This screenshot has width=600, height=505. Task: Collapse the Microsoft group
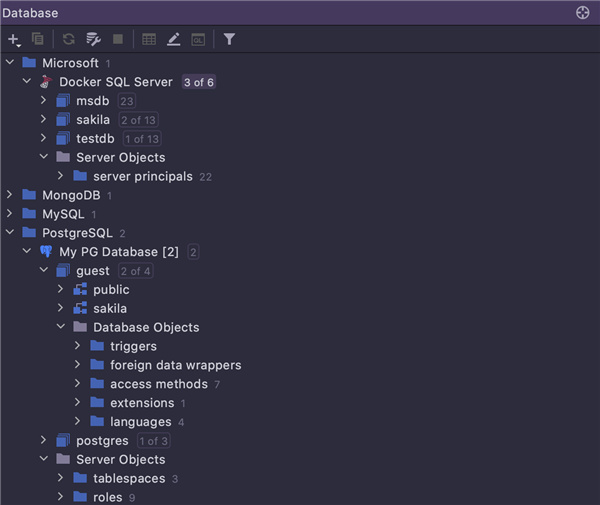(10, 62)
